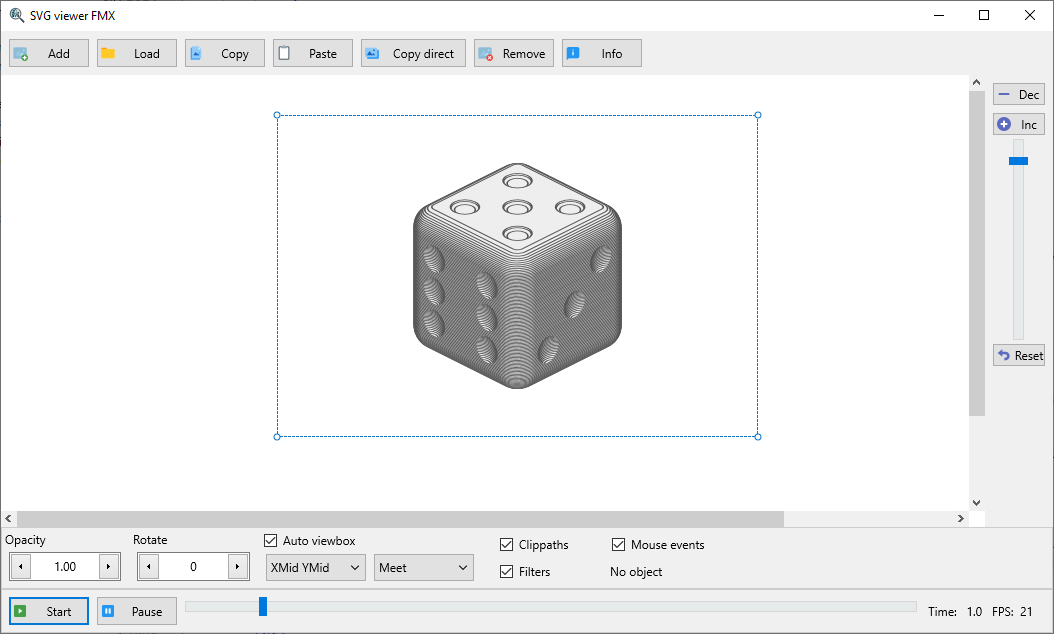Remove the selected SVG with Remove
Viewport: 1054px width, 634px height.
513,54
